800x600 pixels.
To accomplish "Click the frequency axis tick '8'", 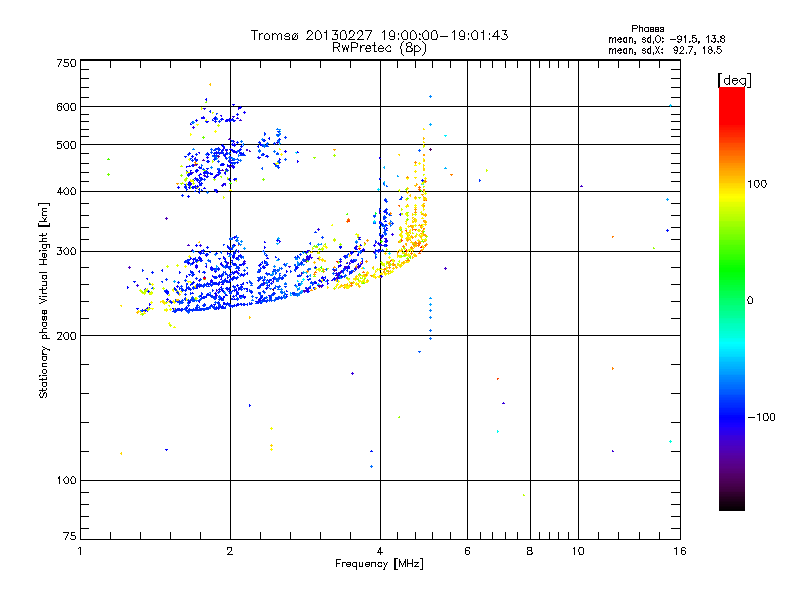I will (x=530, y=552).
